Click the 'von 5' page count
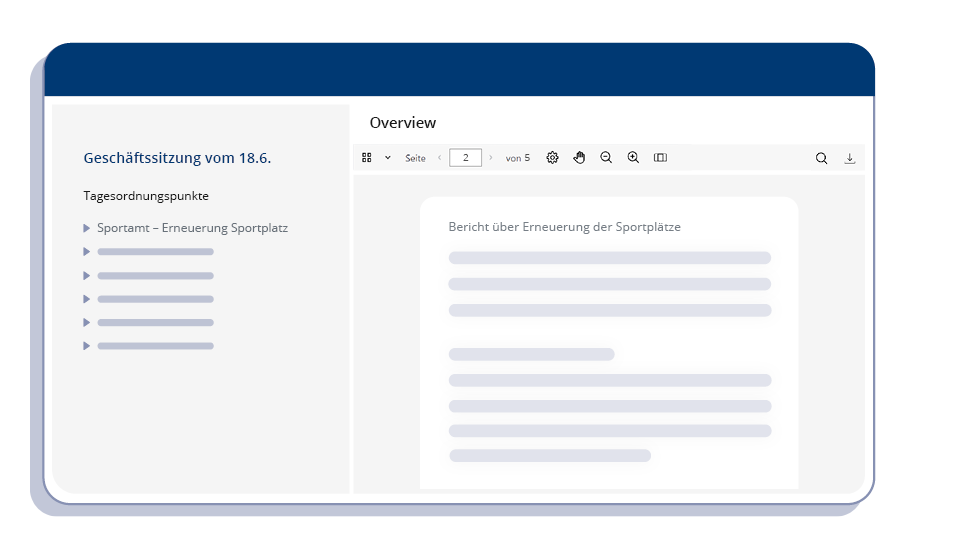 (x=518, y=158)
